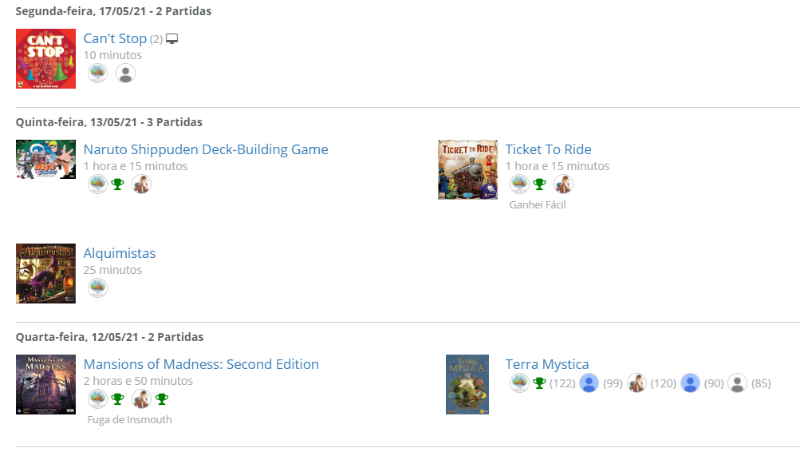Click the green trophy scoring 122 in Terra Mystica

coord(540,383)
